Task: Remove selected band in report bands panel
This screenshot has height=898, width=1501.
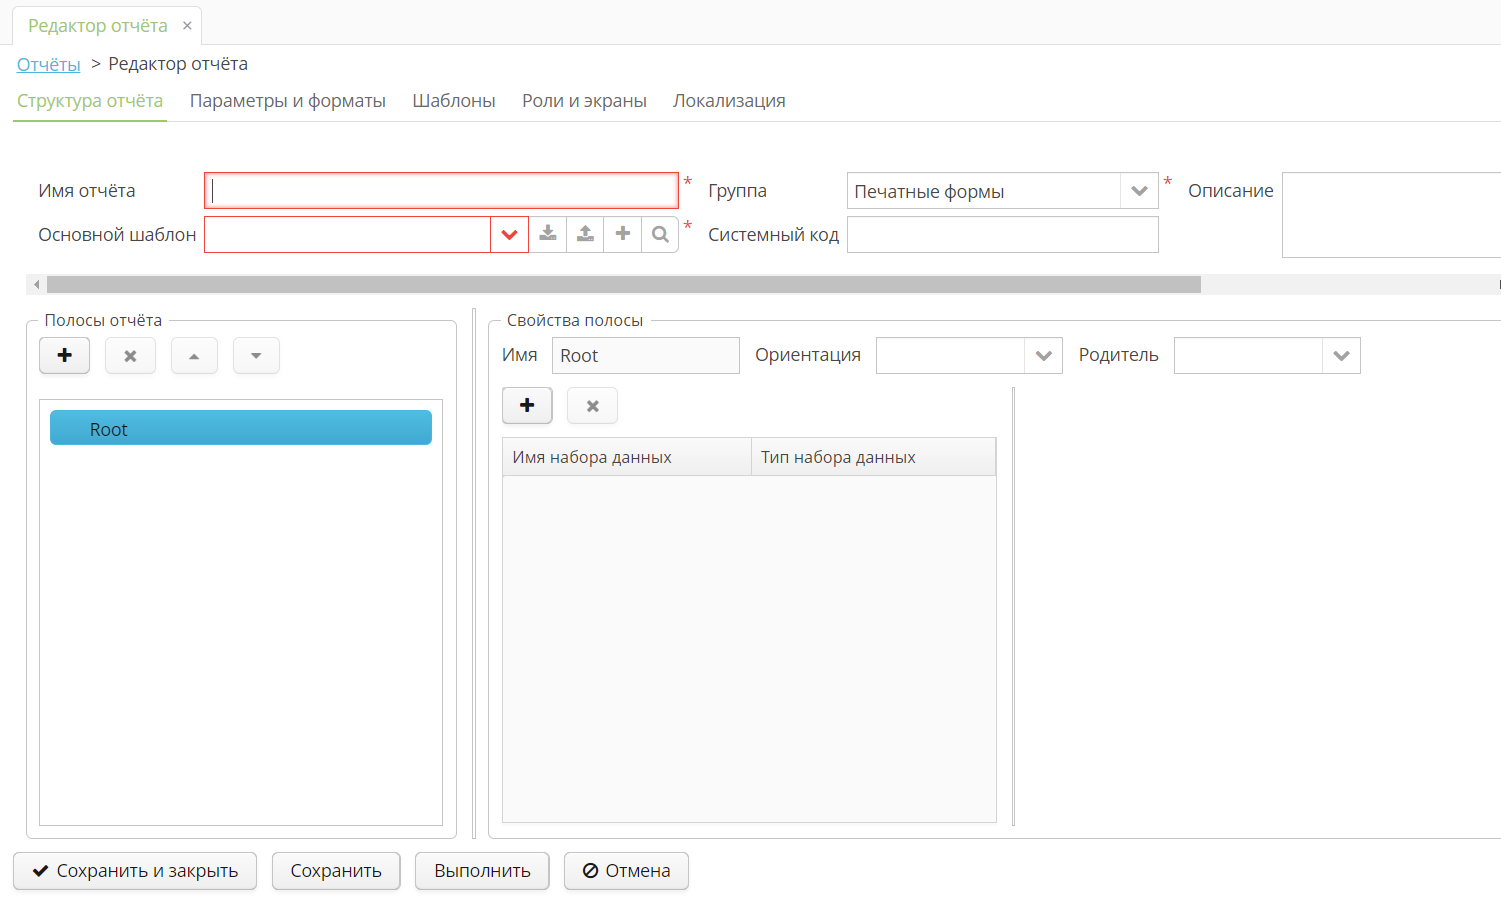Action: click(130, 356)
